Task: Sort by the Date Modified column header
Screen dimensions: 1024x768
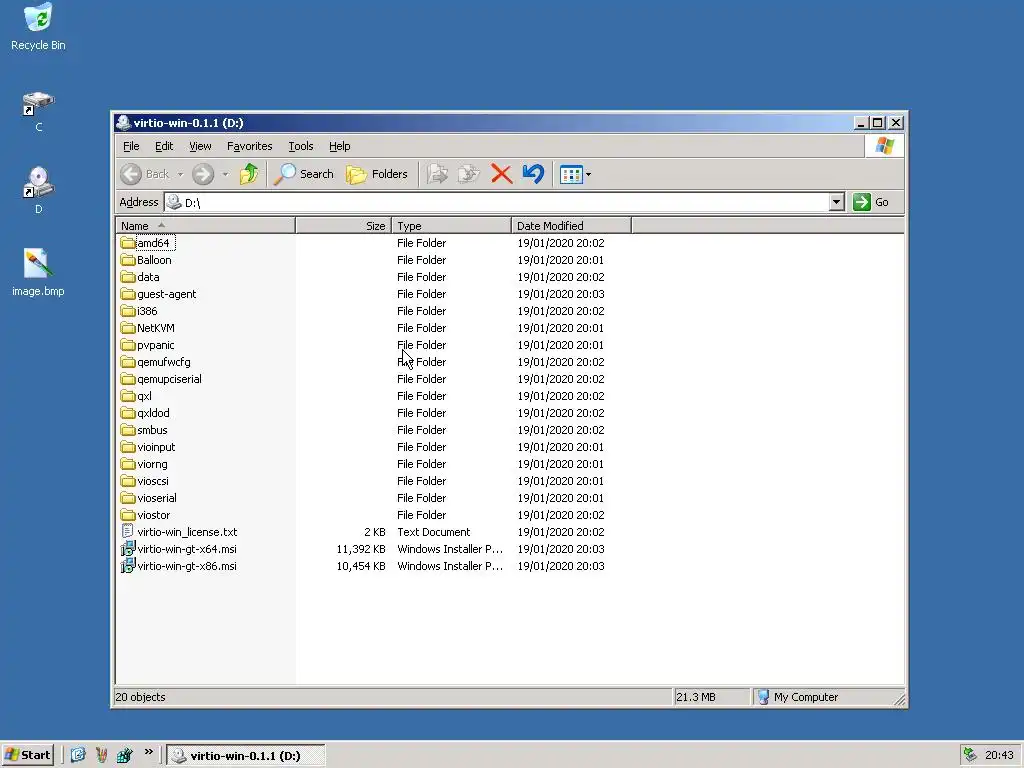Action: coord(571,226)
